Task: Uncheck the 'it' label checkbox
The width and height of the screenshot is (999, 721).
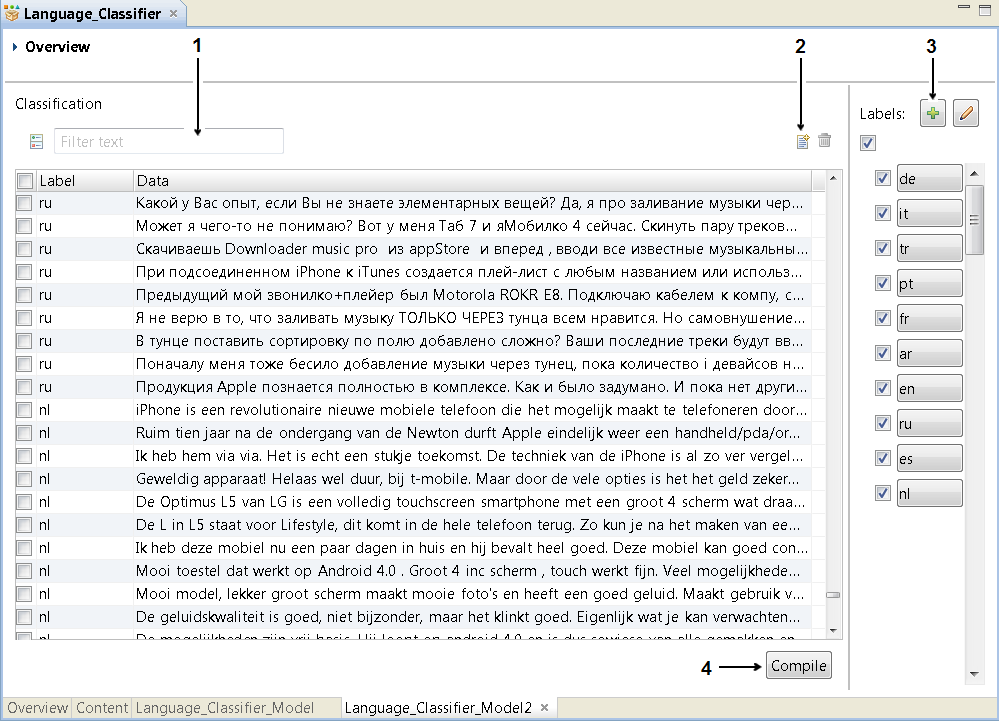Action: point(882,213)
